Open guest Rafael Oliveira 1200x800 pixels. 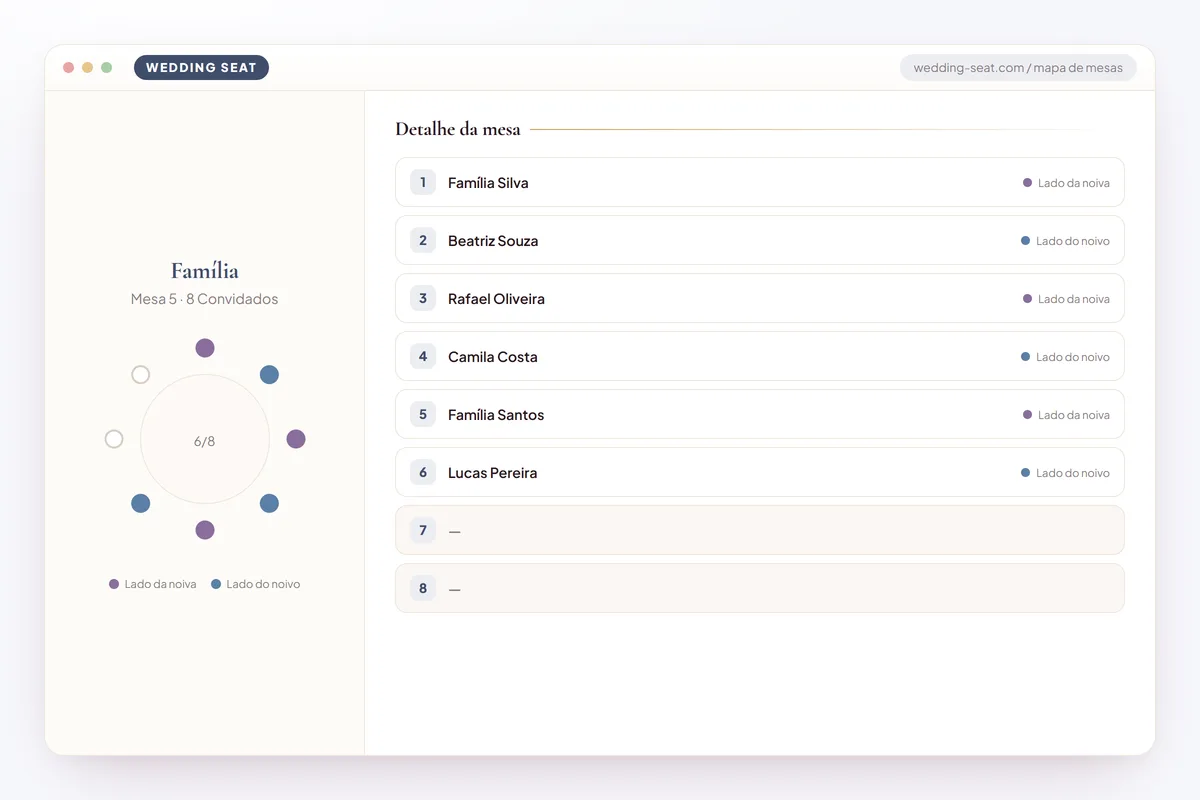[x=760, y=298]
